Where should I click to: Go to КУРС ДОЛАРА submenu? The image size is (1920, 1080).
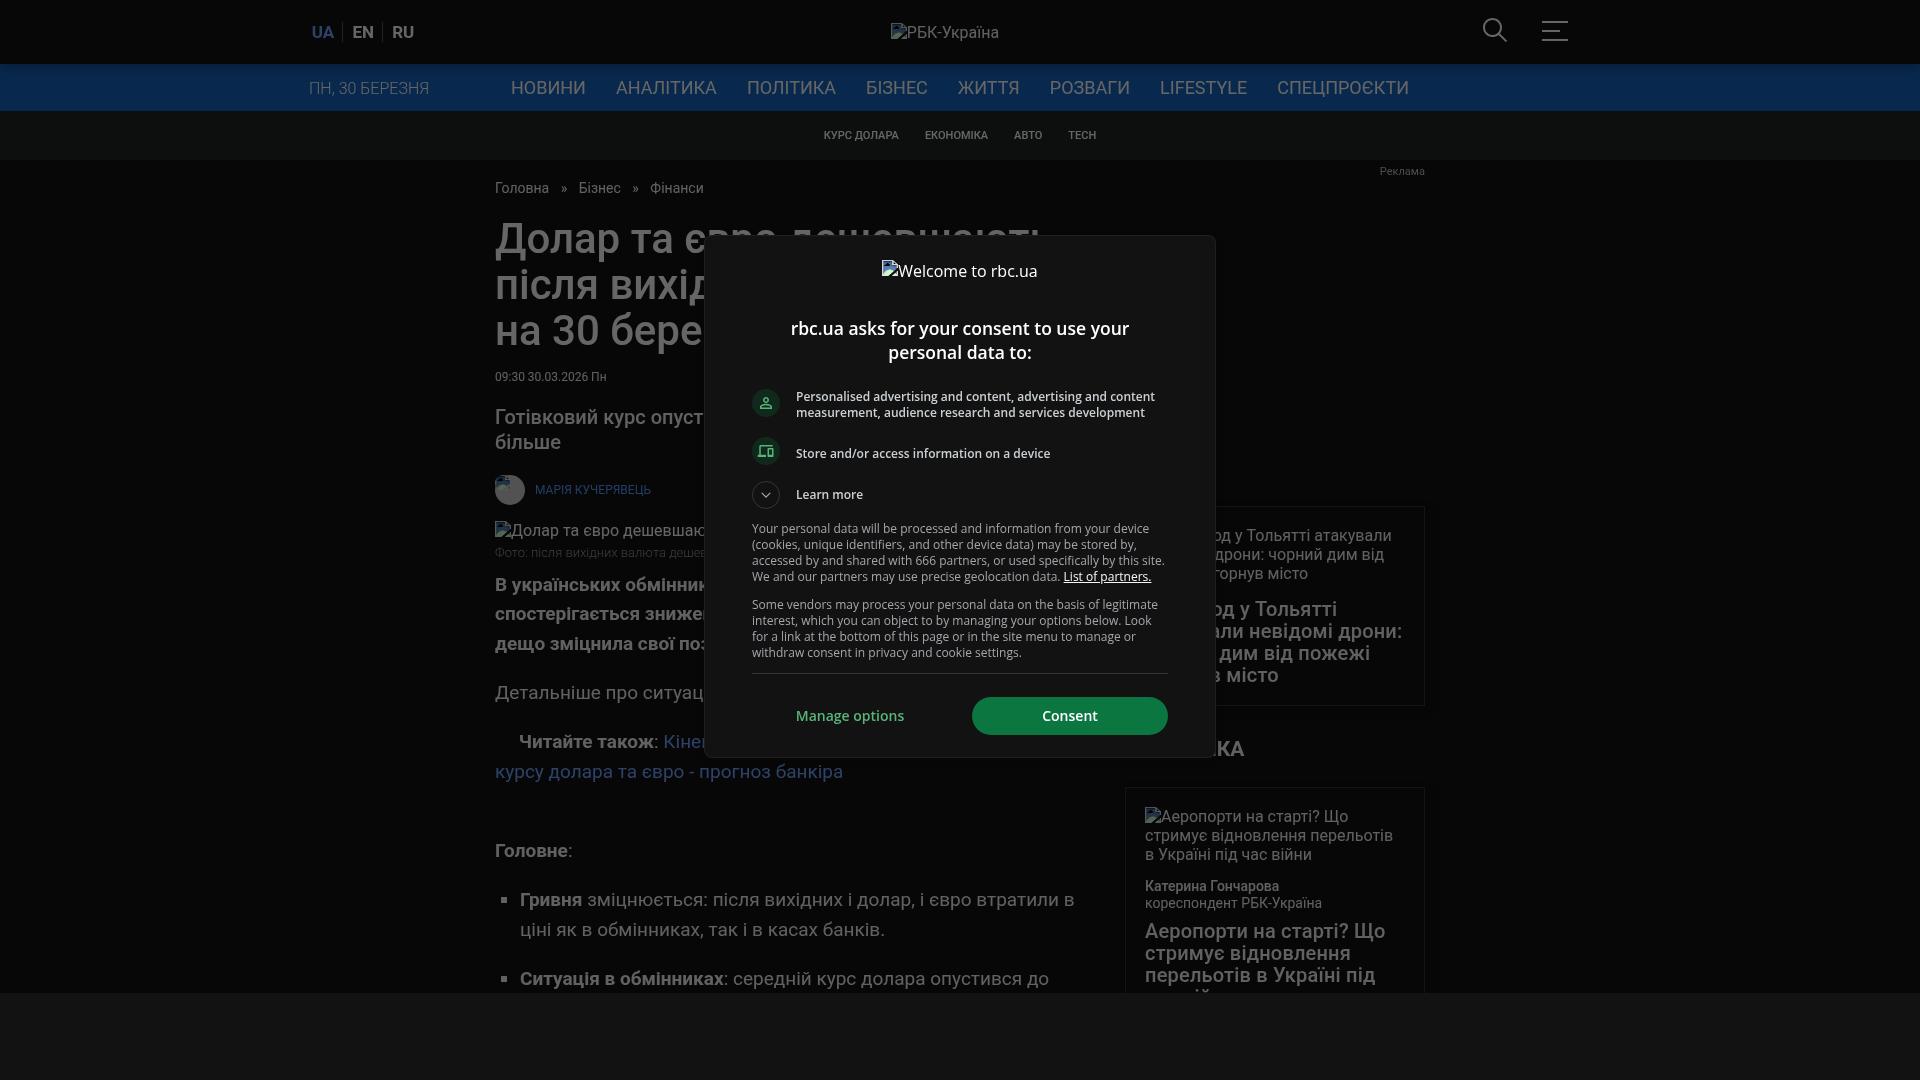click(860, 135)
